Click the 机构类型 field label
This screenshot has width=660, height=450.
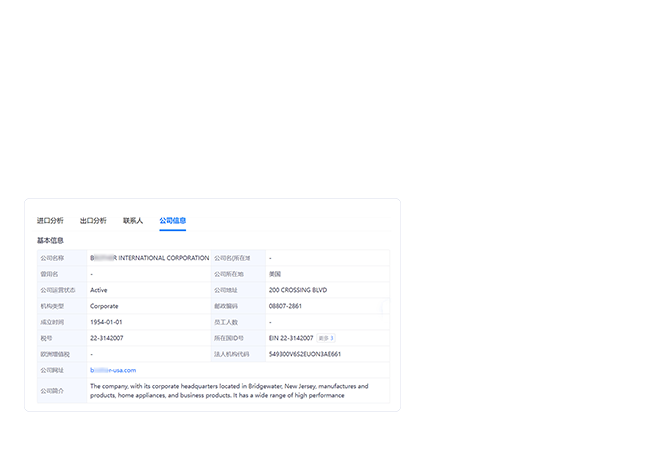(x=52, y=306)
